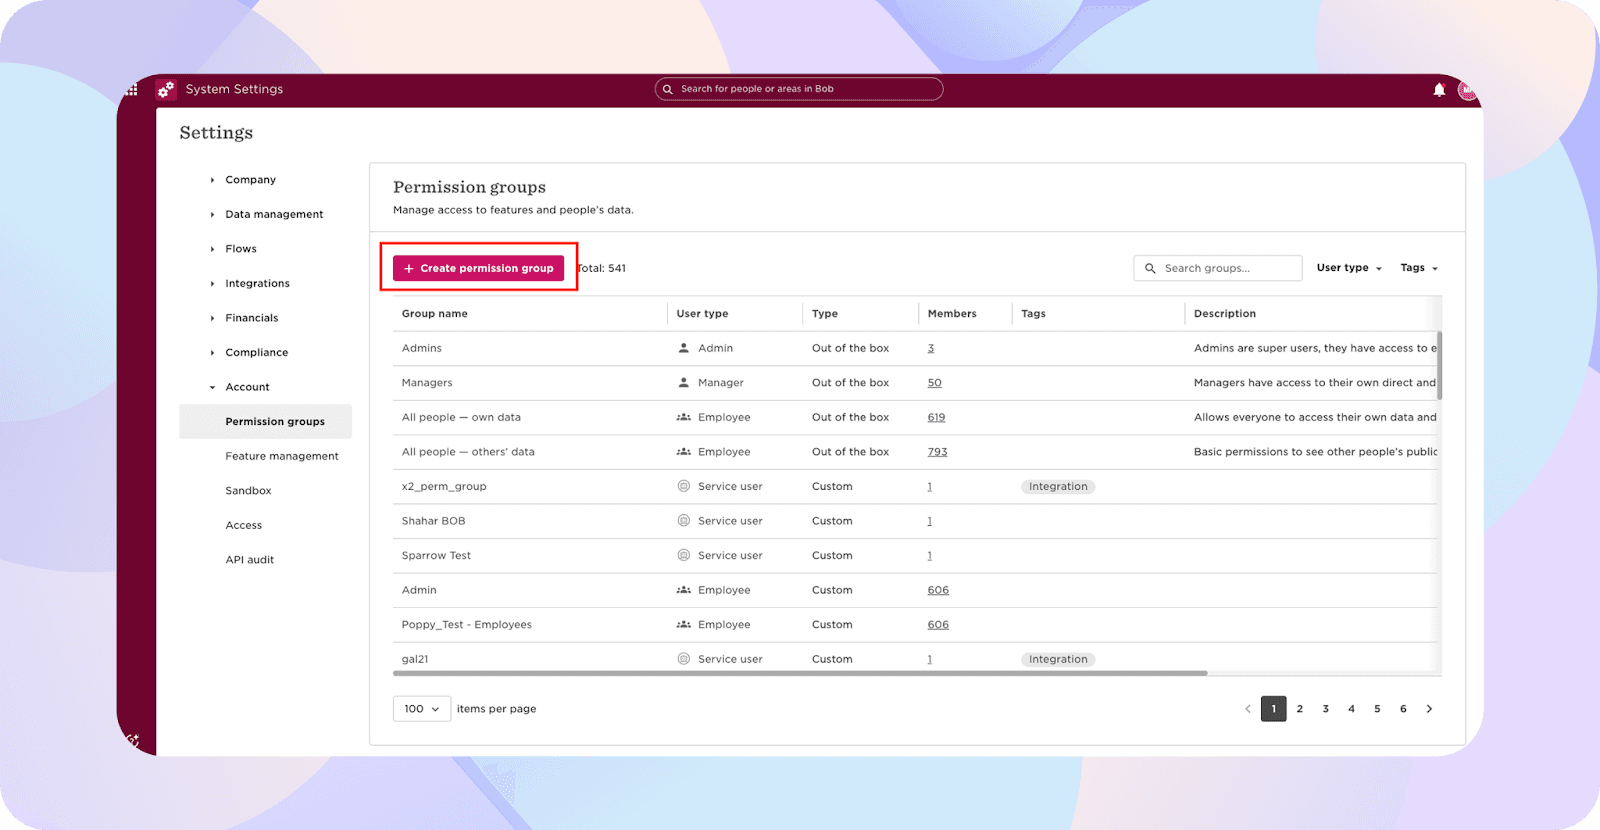
Task: Click the top search for people field
Action: (x=799, y=89)
